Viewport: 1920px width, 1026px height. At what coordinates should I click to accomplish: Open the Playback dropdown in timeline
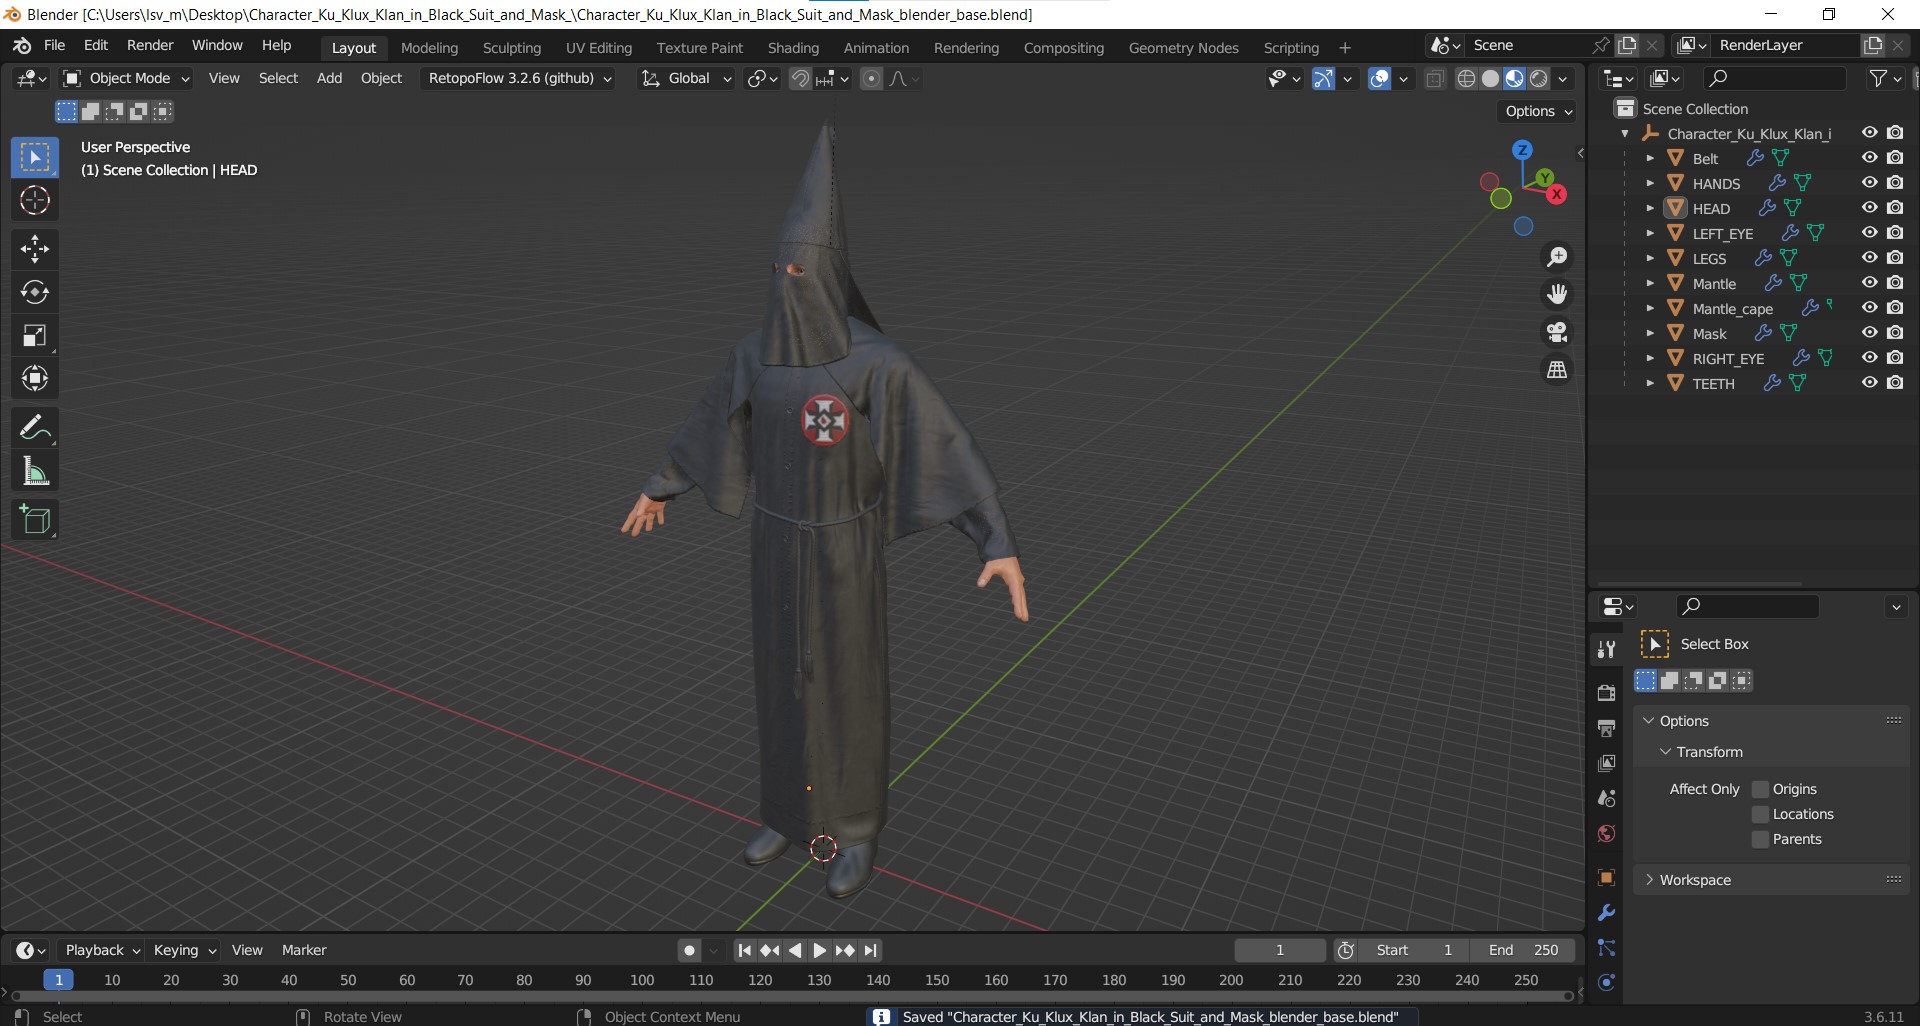101,950
